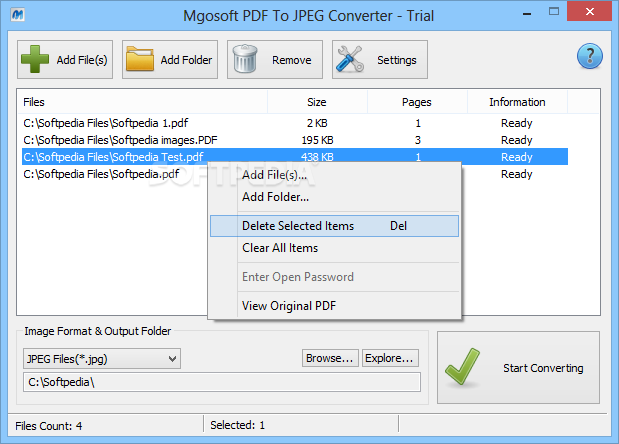Click the wrench and screwdriver Settings icon
Image resolution: width=619 pixels, height=444 pixels.
[x=350, y=59]
